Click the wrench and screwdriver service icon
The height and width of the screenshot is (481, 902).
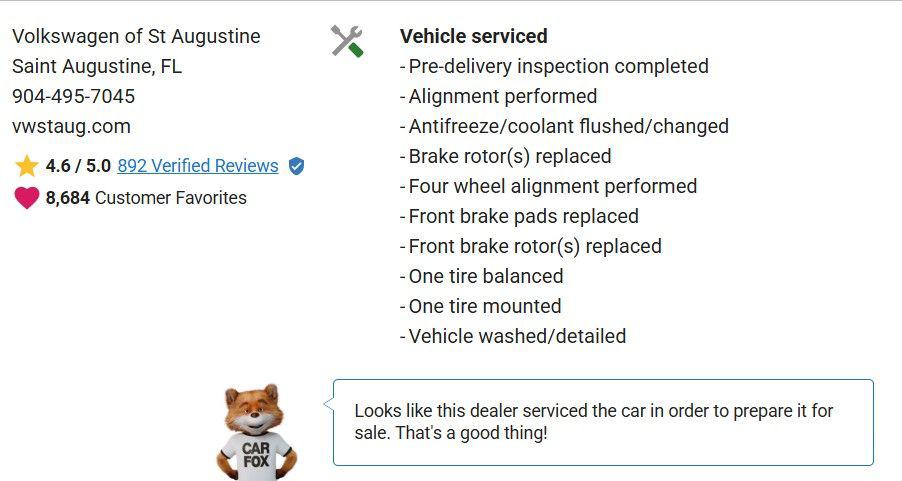347,41
